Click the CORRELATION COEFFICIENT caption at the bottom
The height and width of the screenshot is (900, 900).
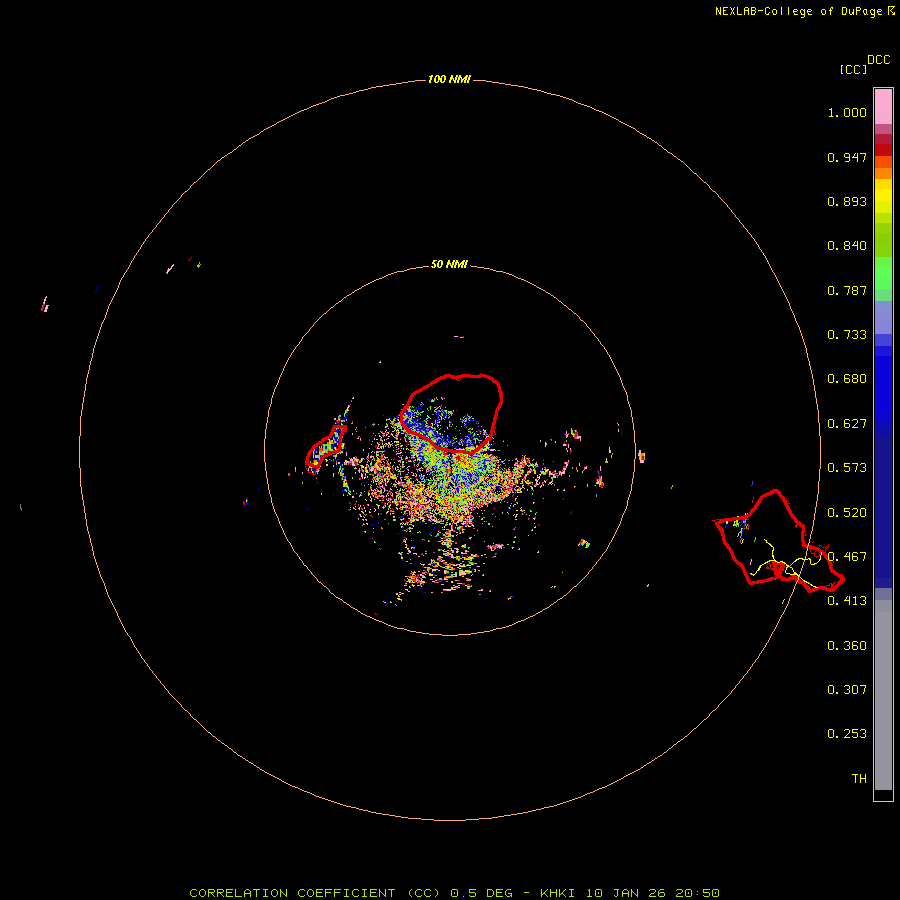point(454,893)
